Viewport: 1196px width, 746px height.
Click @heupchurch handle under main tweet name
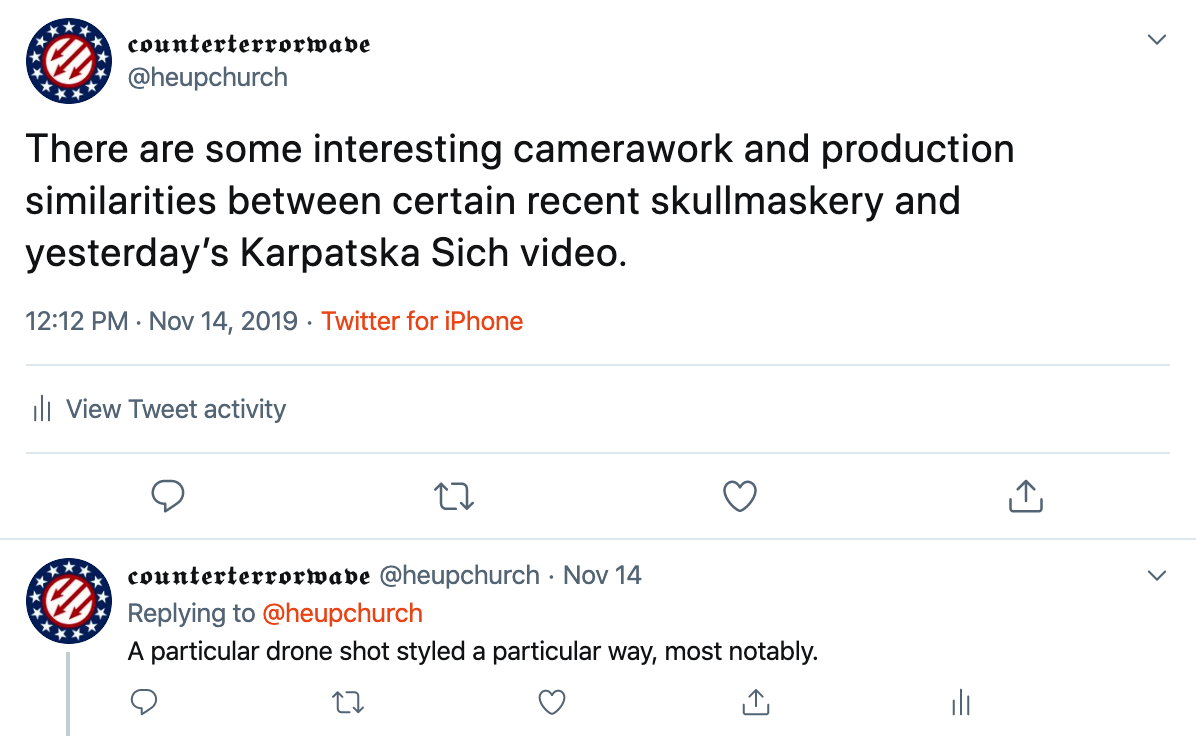(x=207, y=78)
